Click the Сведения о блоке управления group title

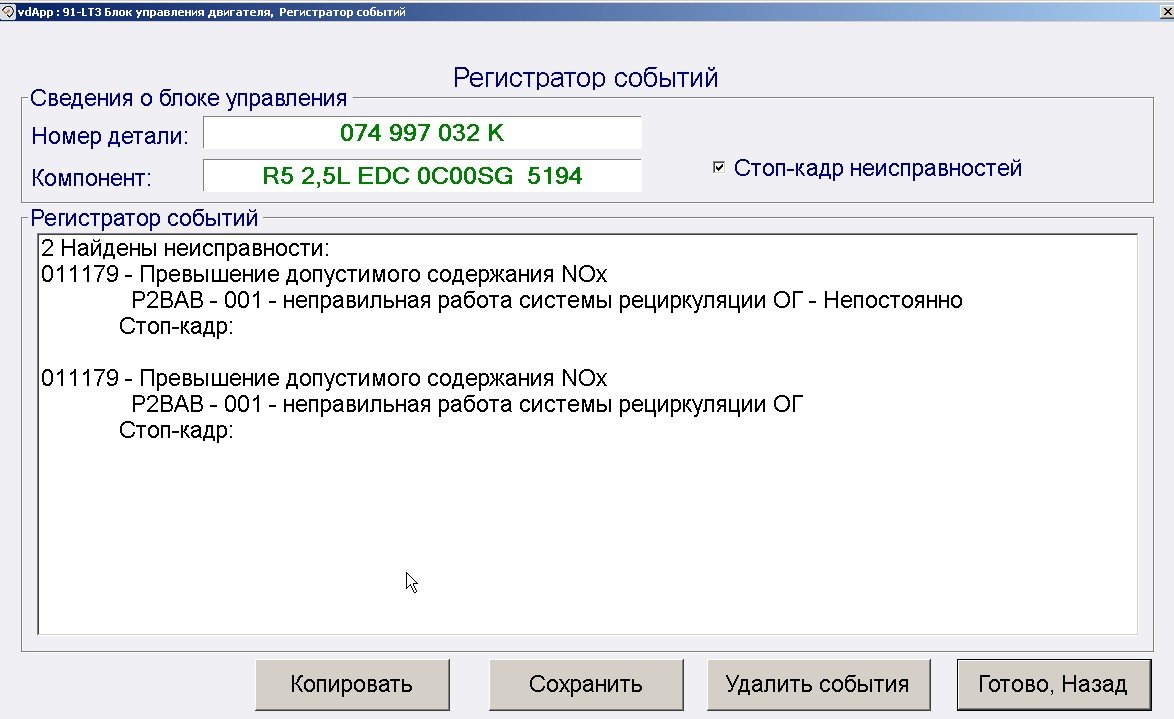tap(189, 98)
